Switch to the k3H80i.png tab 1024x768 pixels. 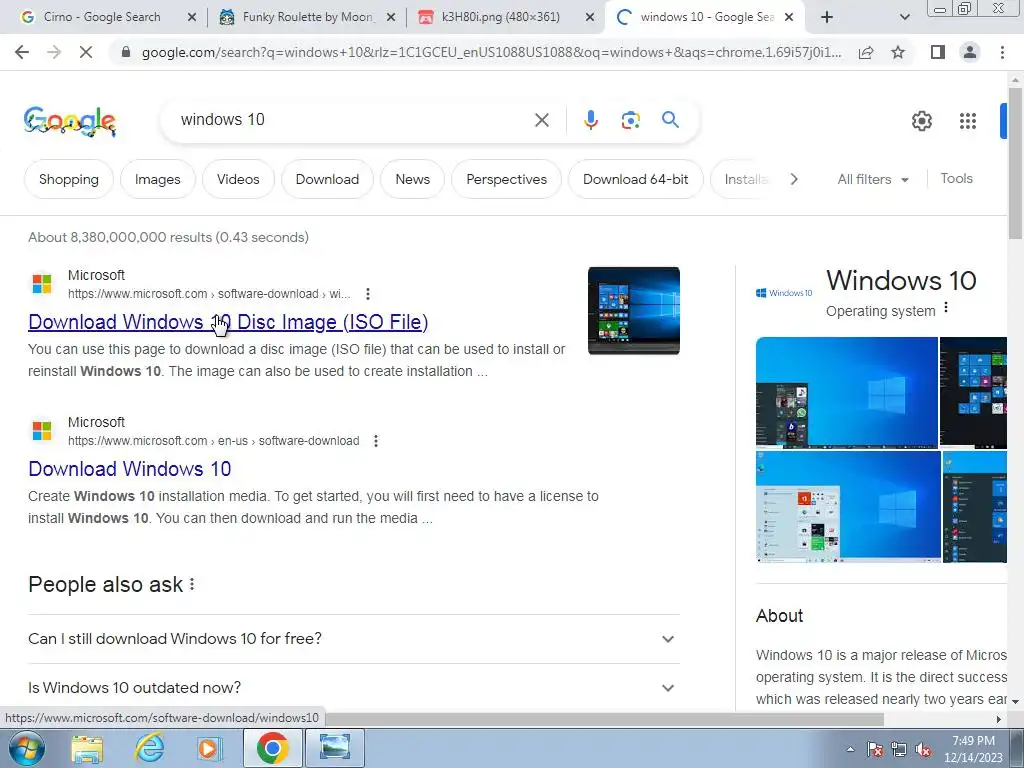[x=500, y=17]
